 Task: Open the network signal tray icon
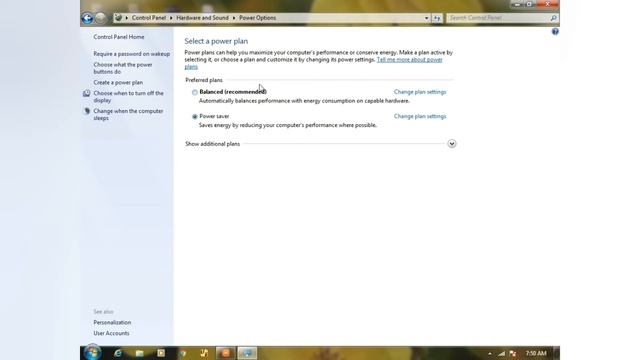(501, 353)
